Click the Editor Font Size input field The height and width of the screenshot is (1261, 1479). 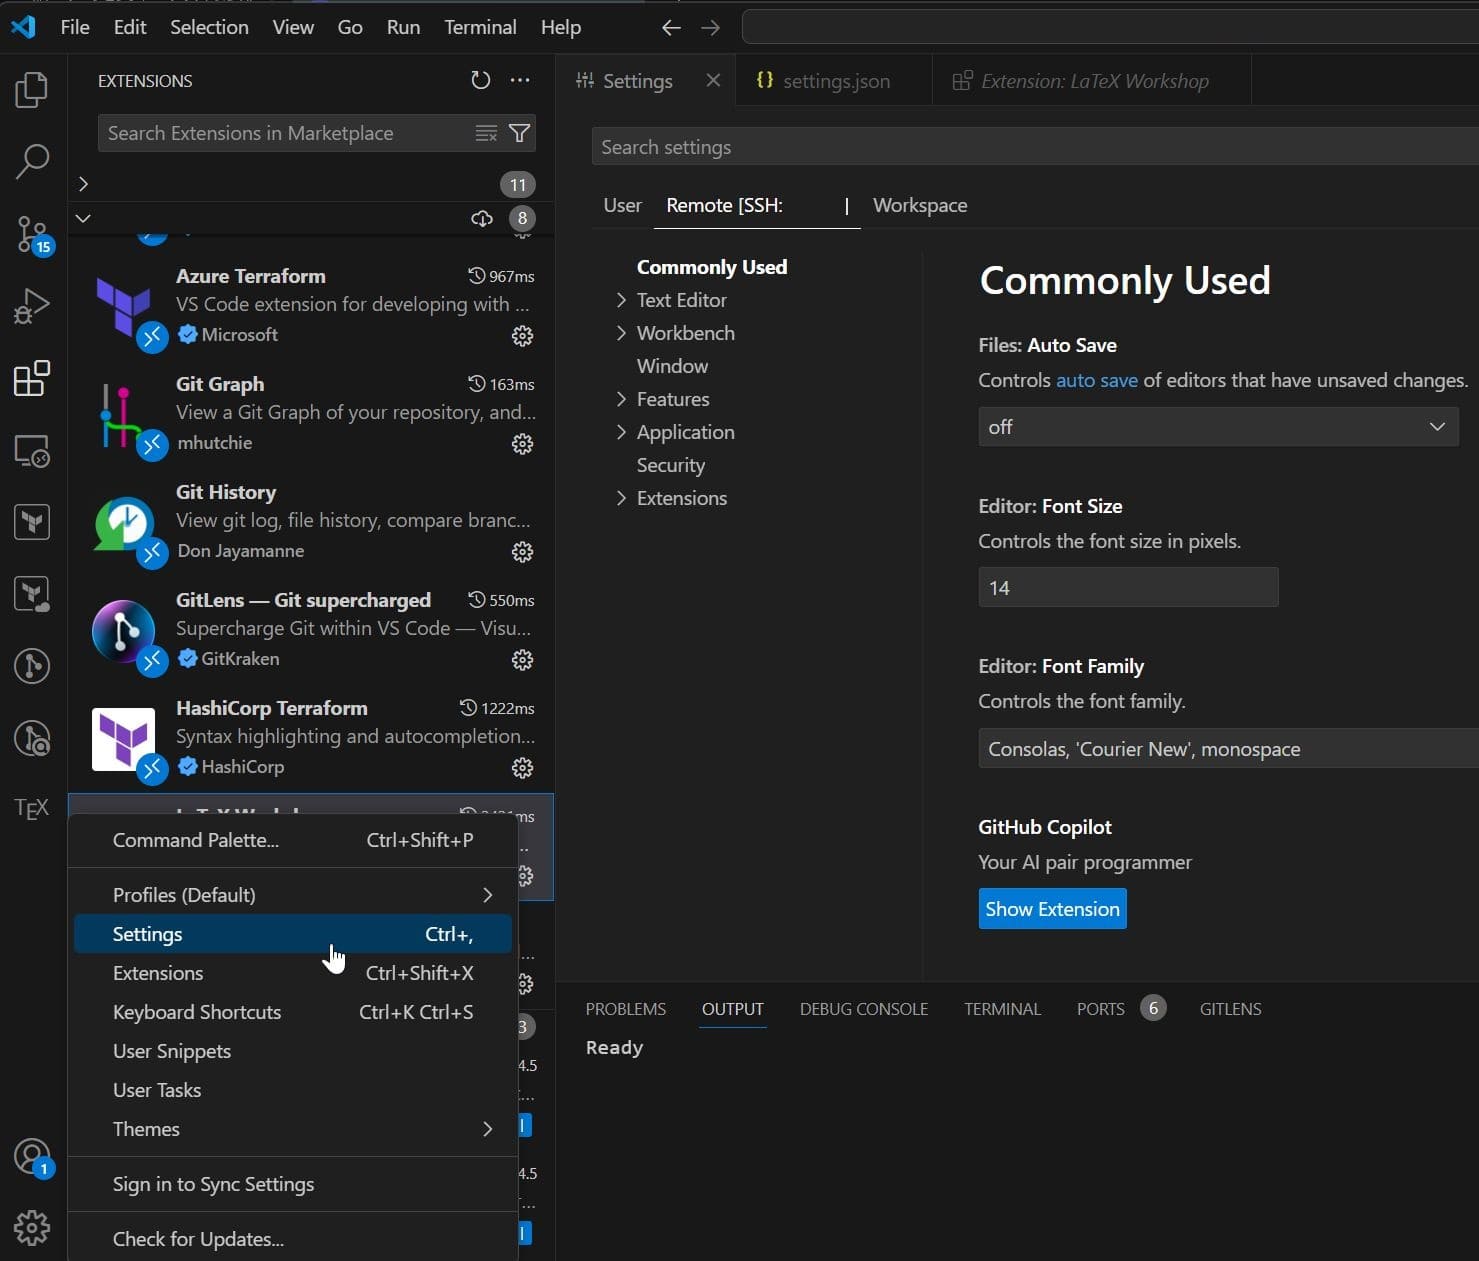1127,588
